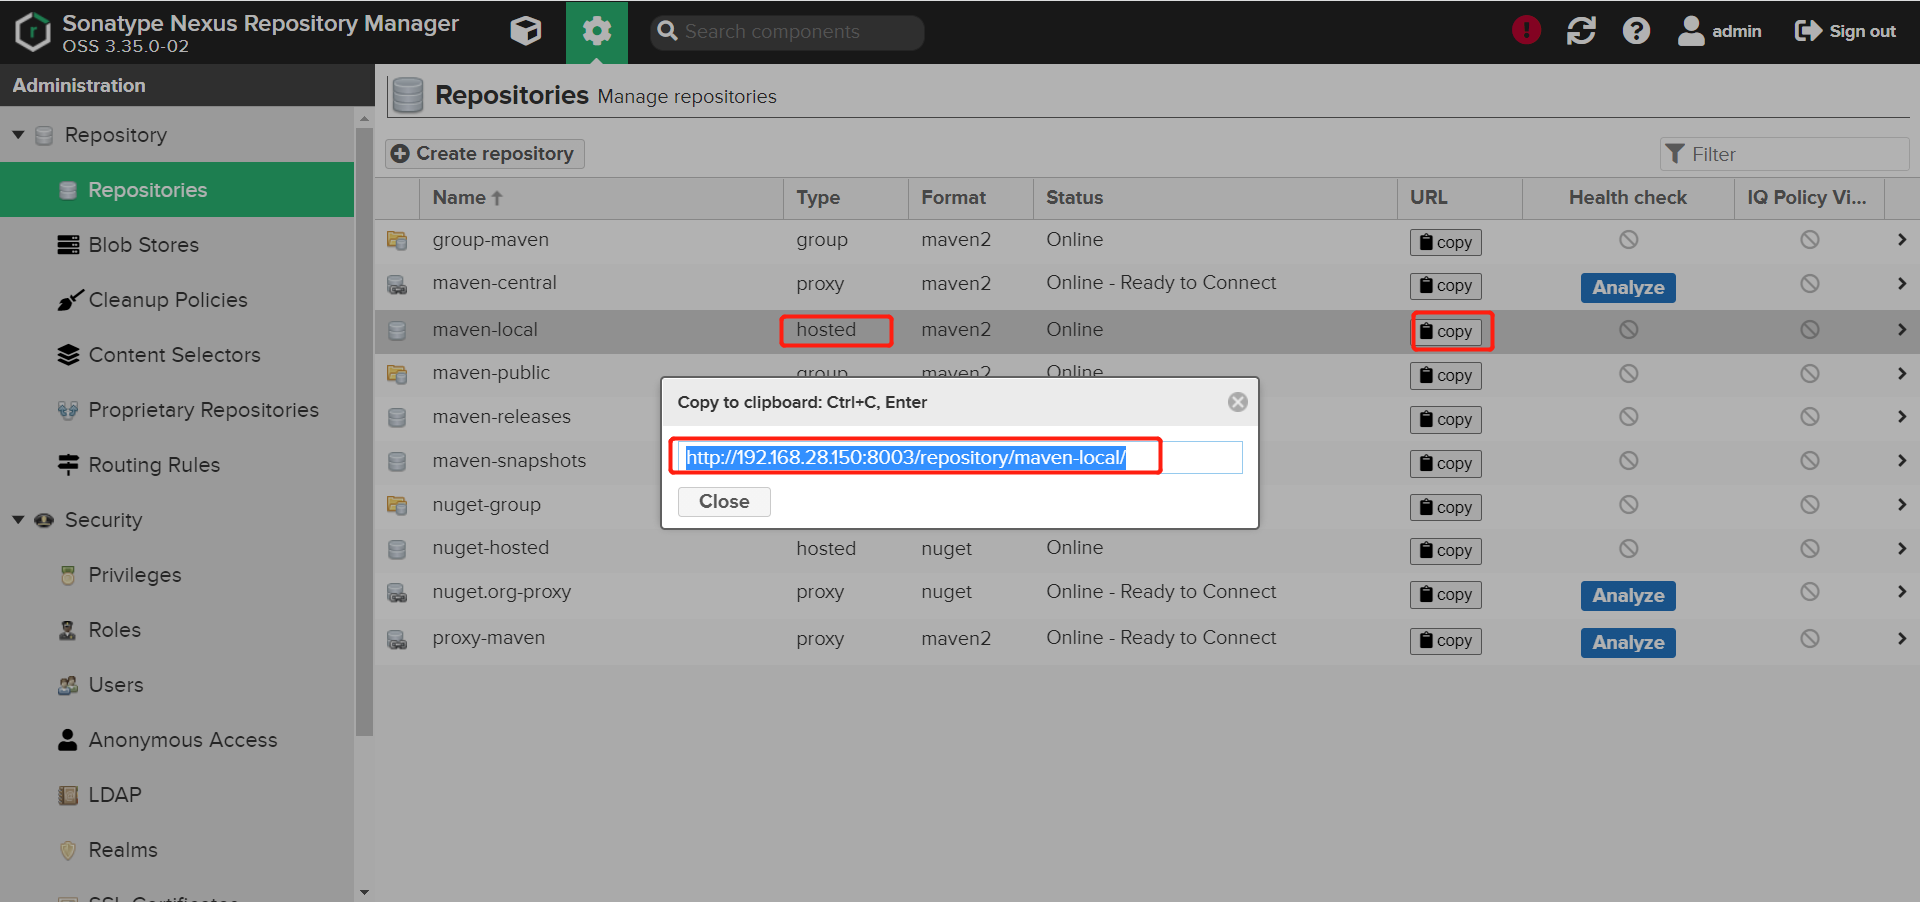
Task: Click maven-central proxy icon
Action: [x=397, y=285]
